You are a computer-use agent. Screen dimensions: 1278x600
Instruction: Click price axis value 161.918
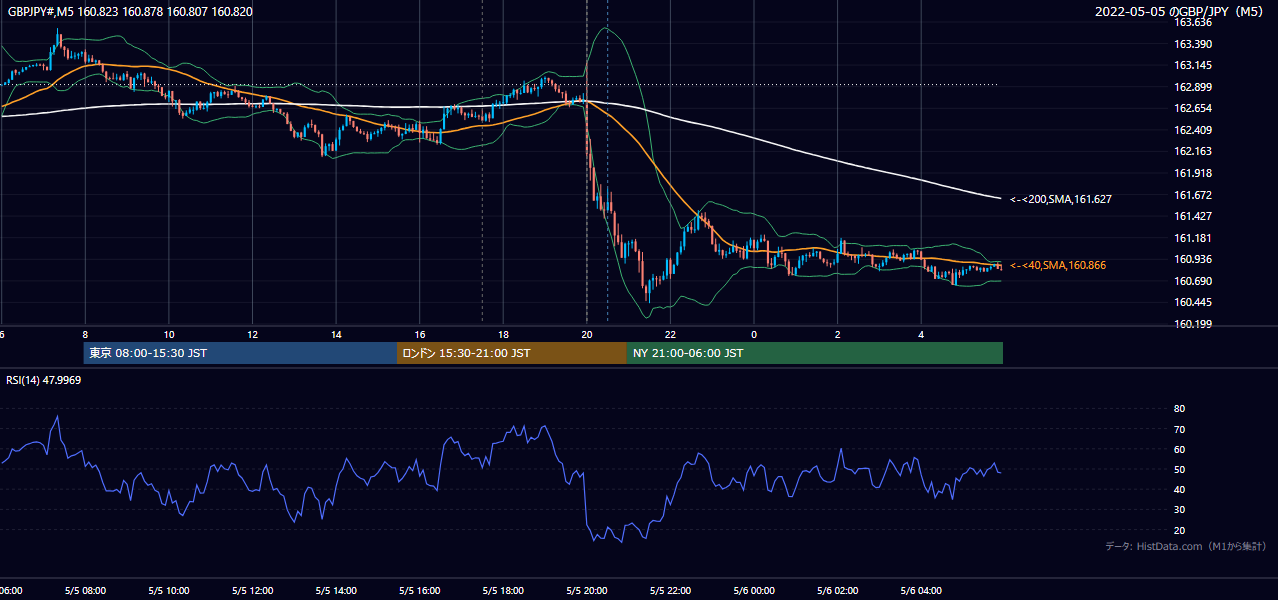1192,173
